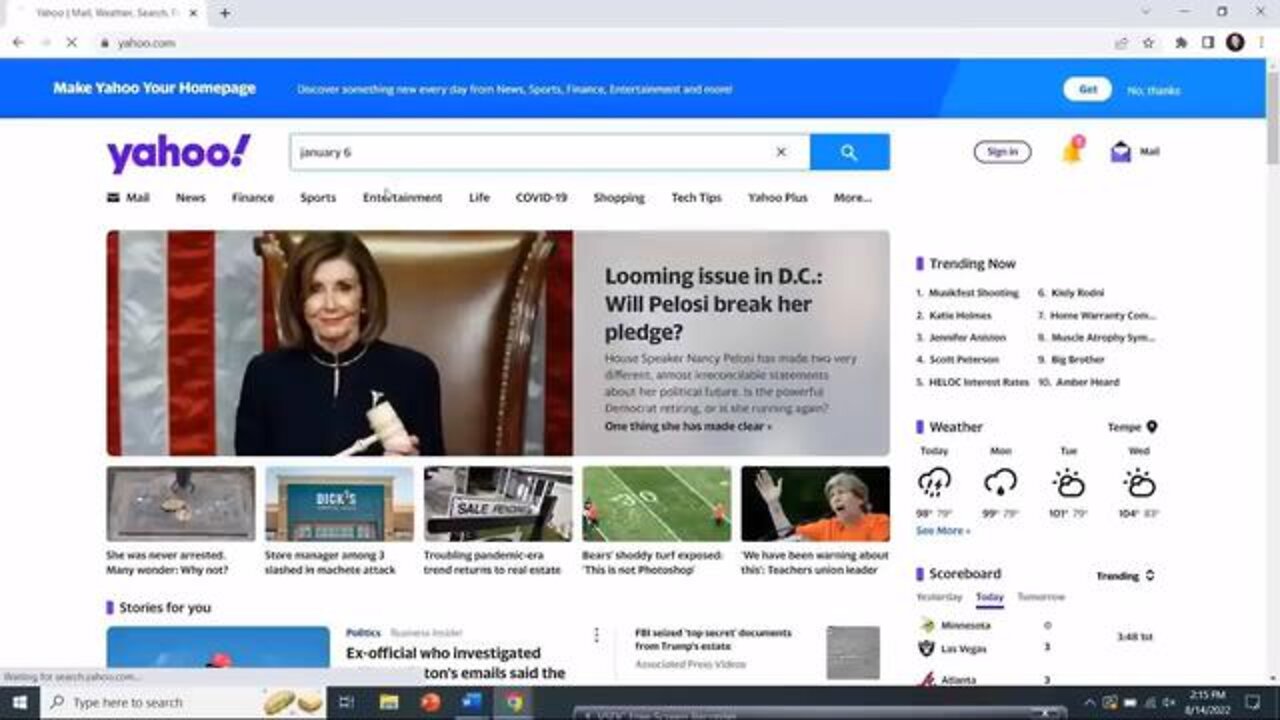Image resolution: width=1280 pixels, height=720 pixels.
Task: Show hidden system tray icons
Action: pos(1089,702)
